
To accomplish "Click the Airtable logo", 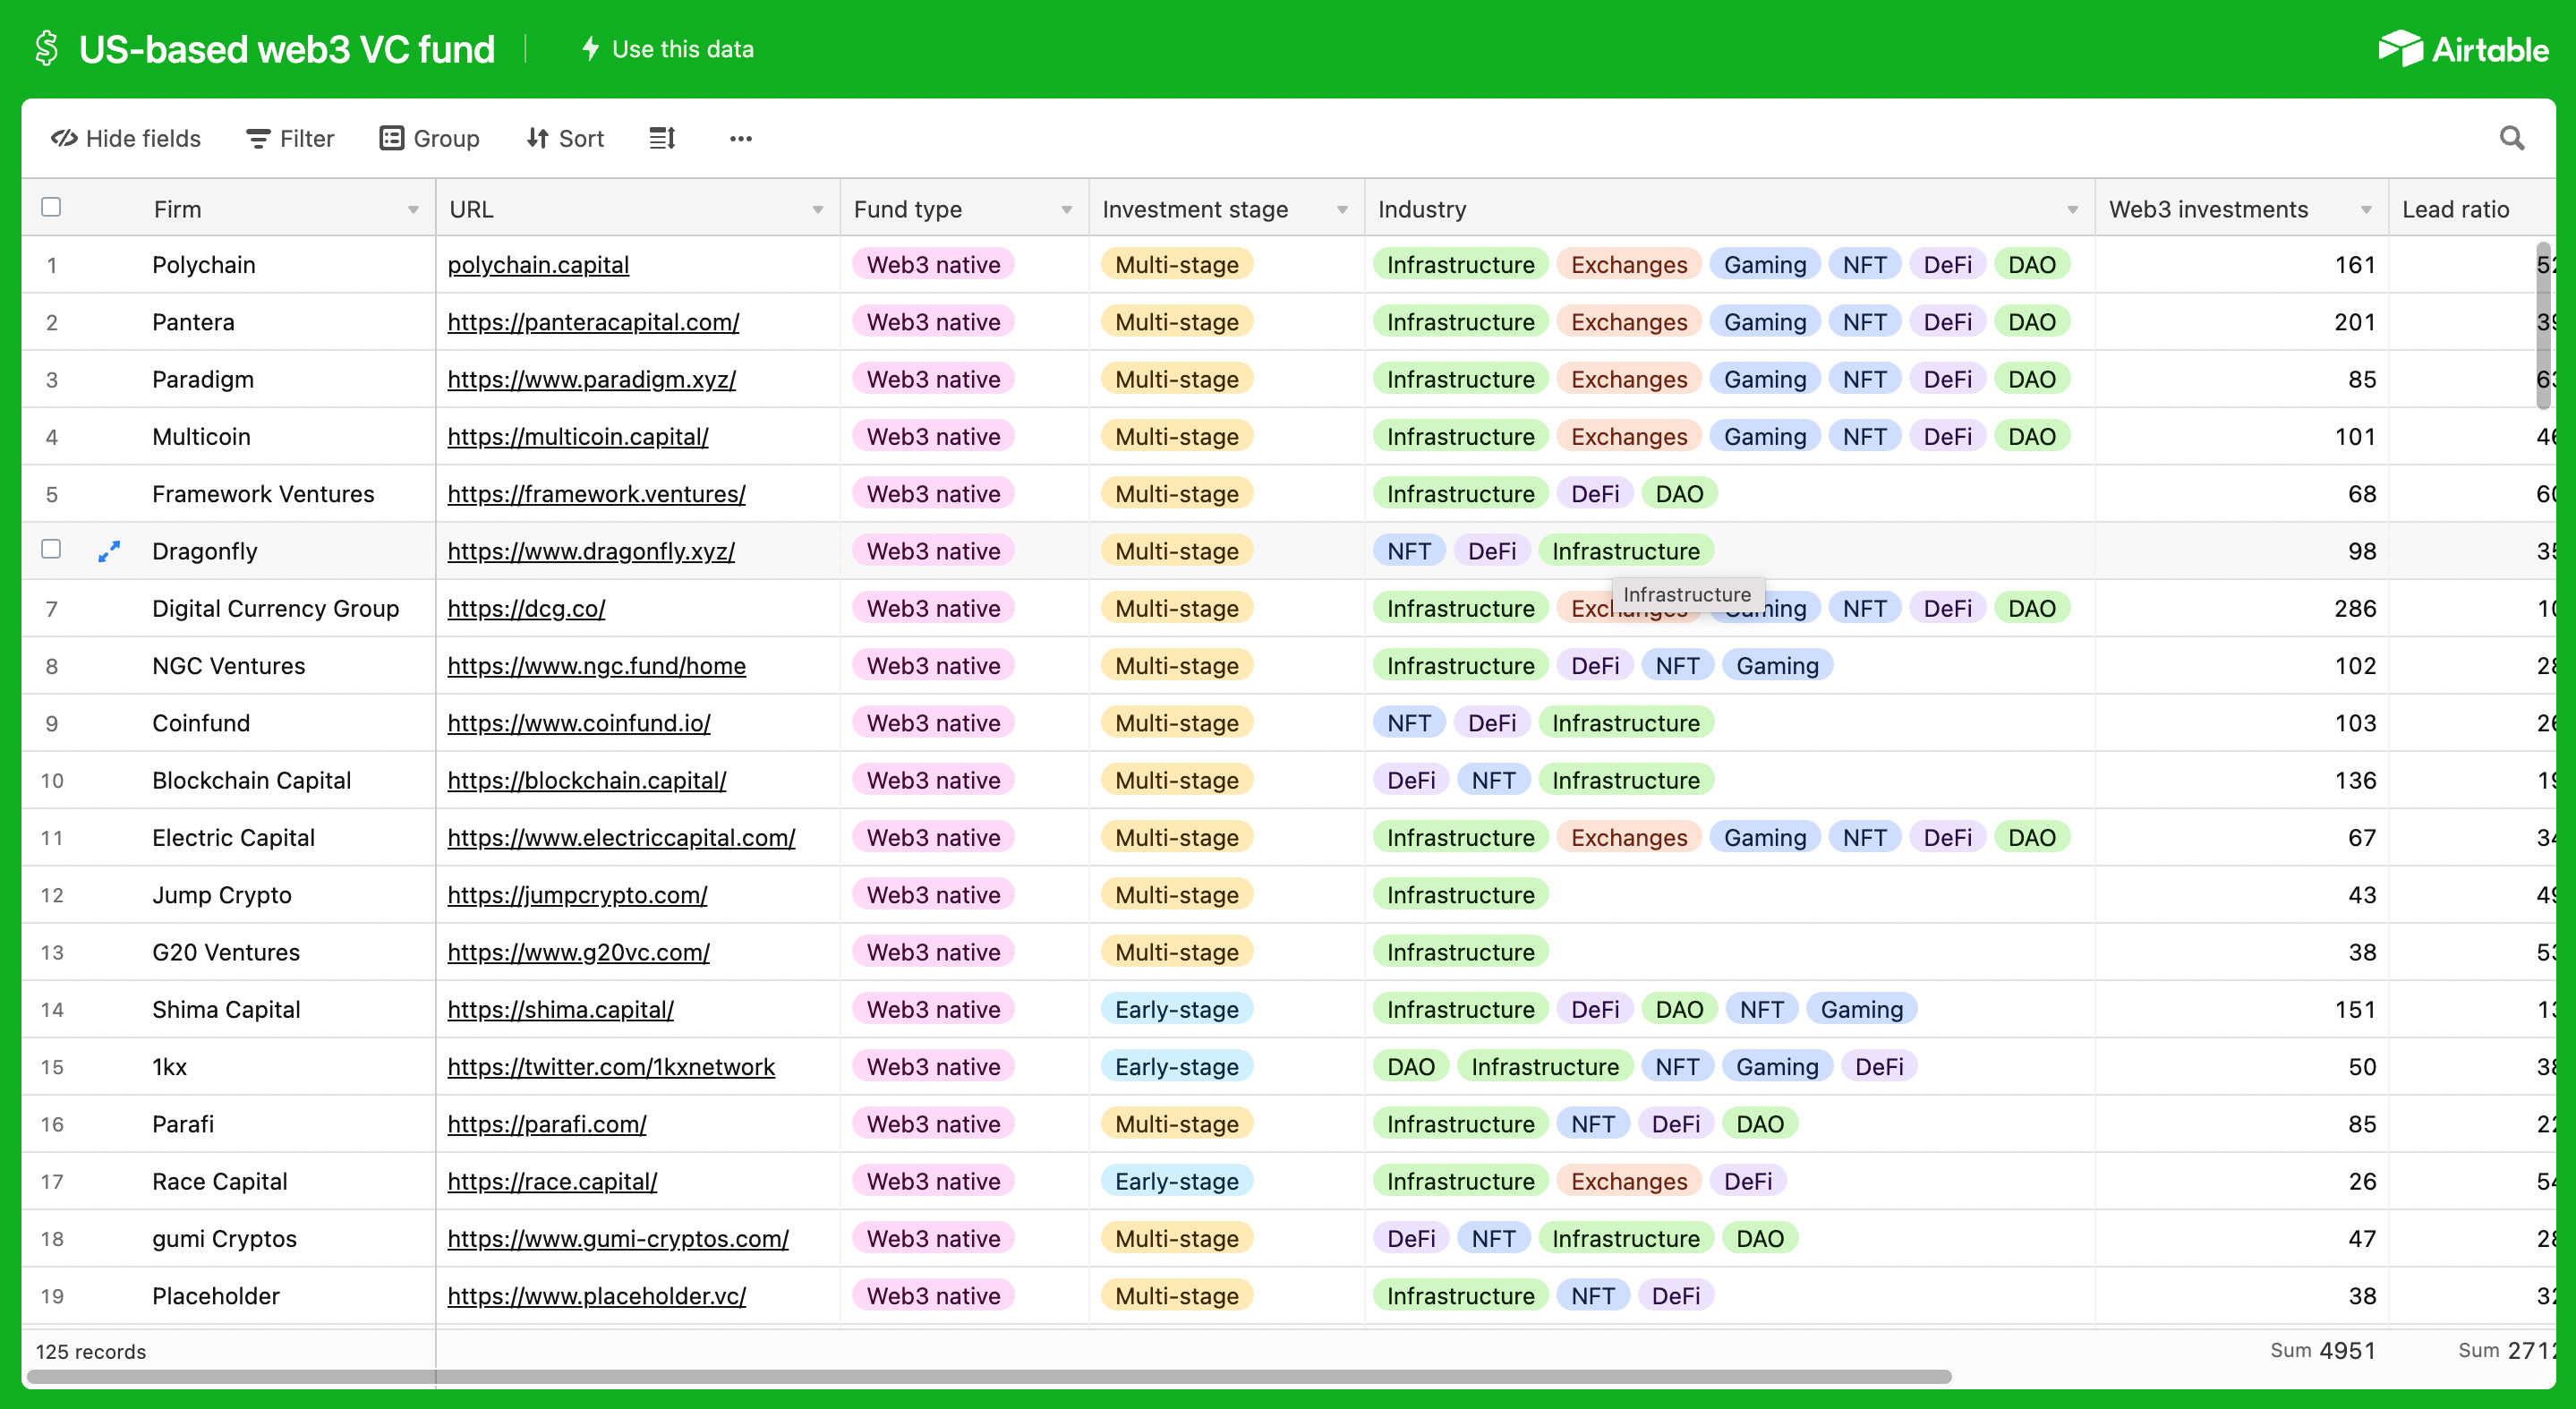I will [x=2464, y=48].
